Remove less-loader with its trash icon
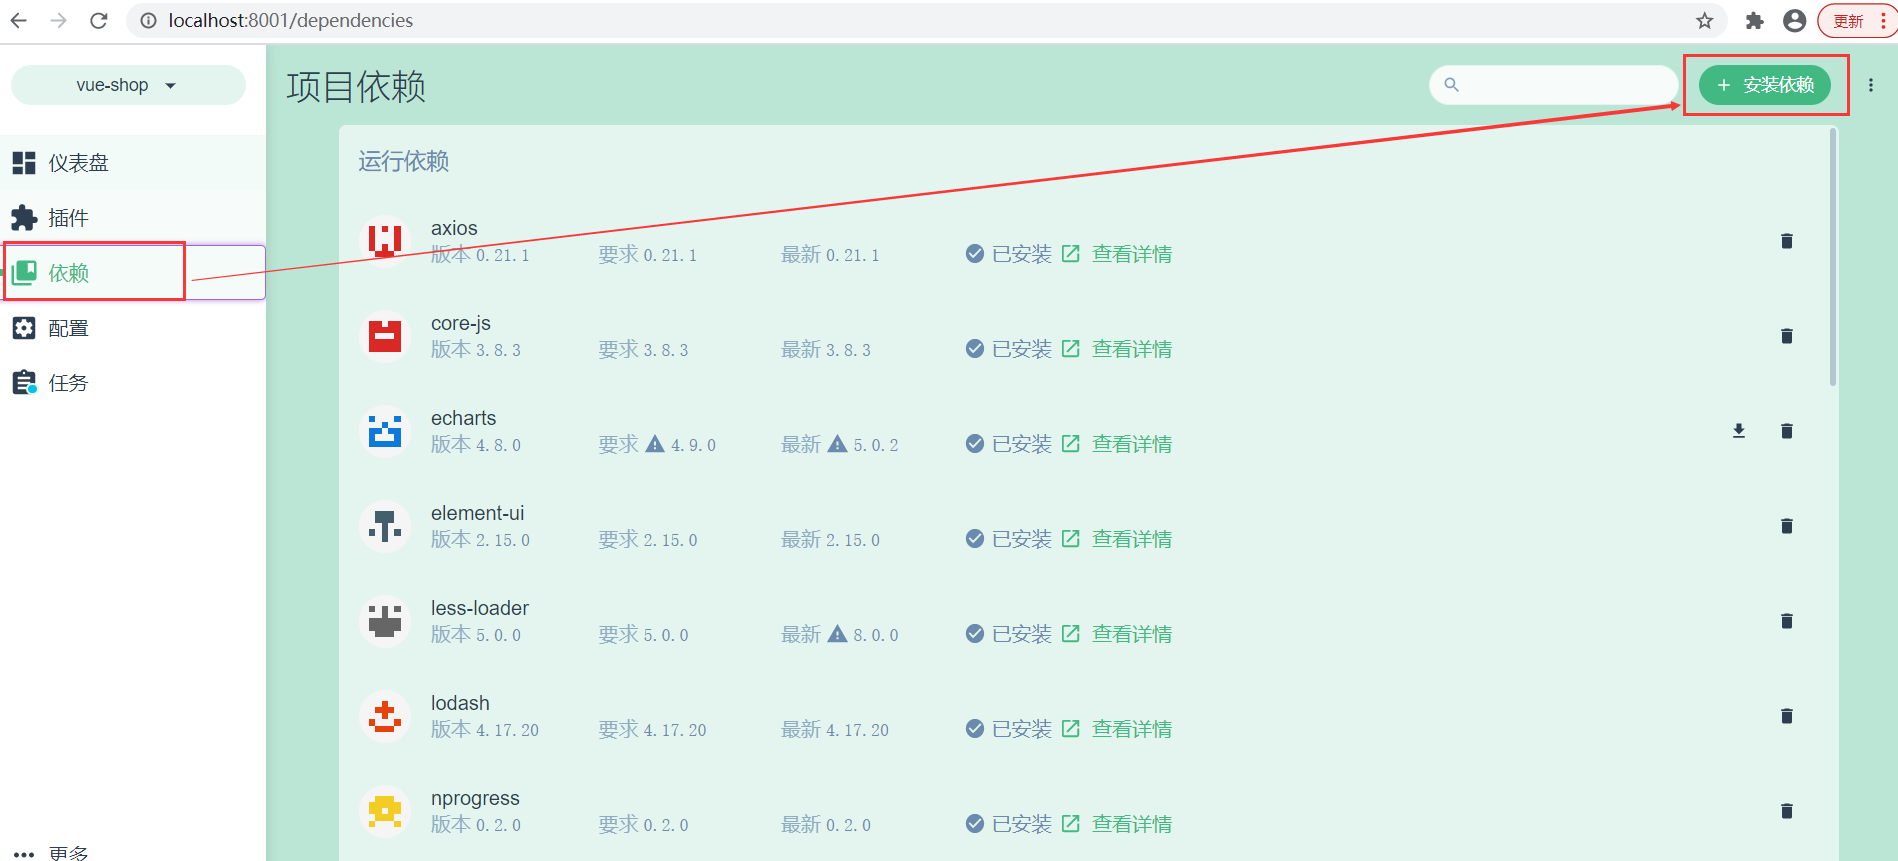 pyautogui.click(x=1786, y=621)
